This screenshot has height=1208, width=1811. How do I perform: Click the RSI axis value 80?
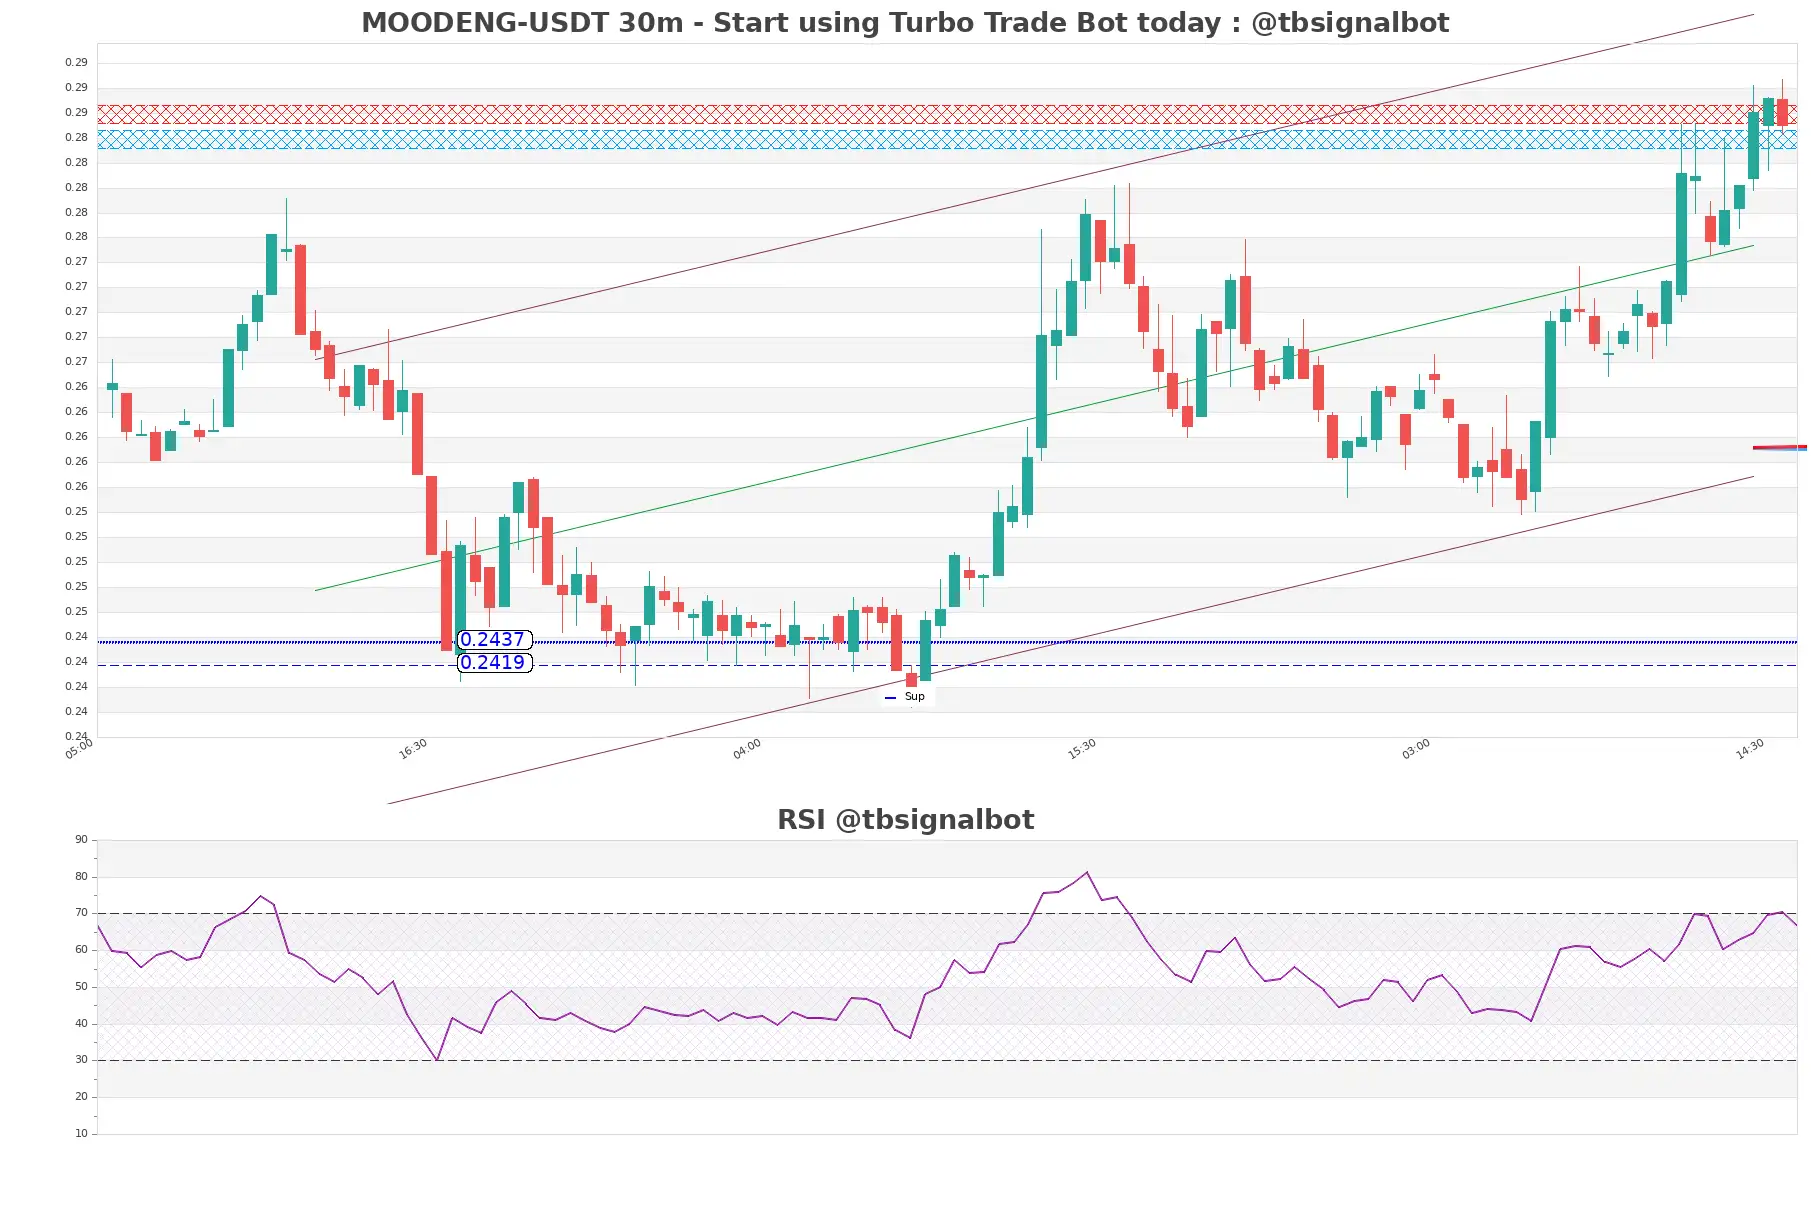pyautogui.click(x=81, y=877)
